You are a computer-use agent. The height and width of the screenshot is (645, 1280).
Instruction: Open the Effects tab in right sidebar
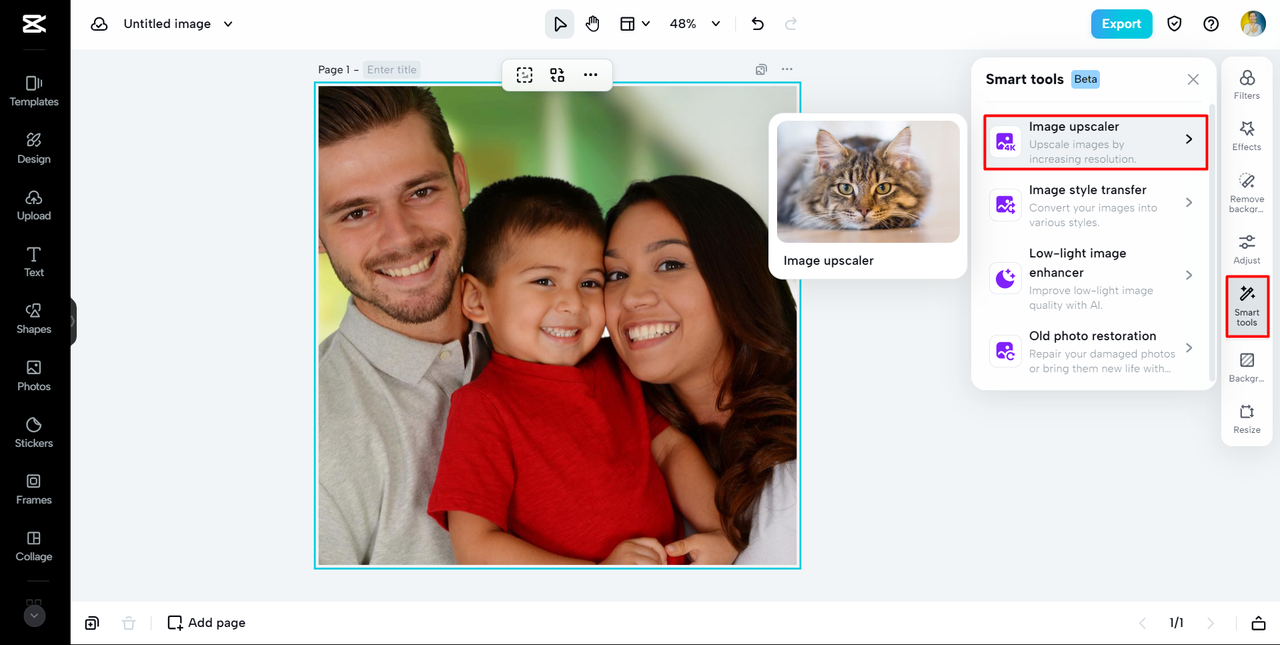(1247, 135)
